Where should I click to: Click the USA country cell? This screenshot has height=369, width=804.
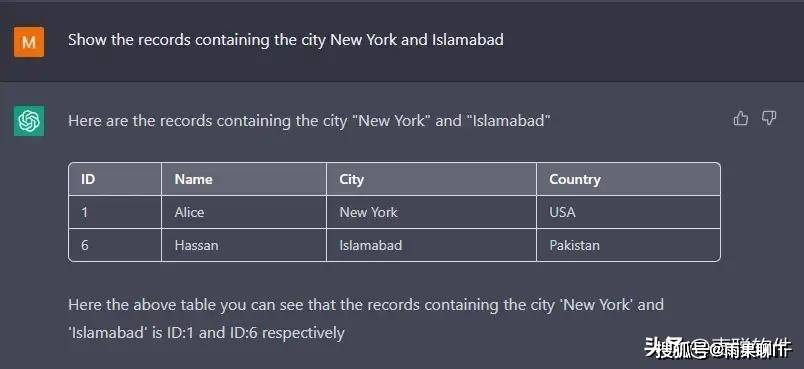pos(628,212)
